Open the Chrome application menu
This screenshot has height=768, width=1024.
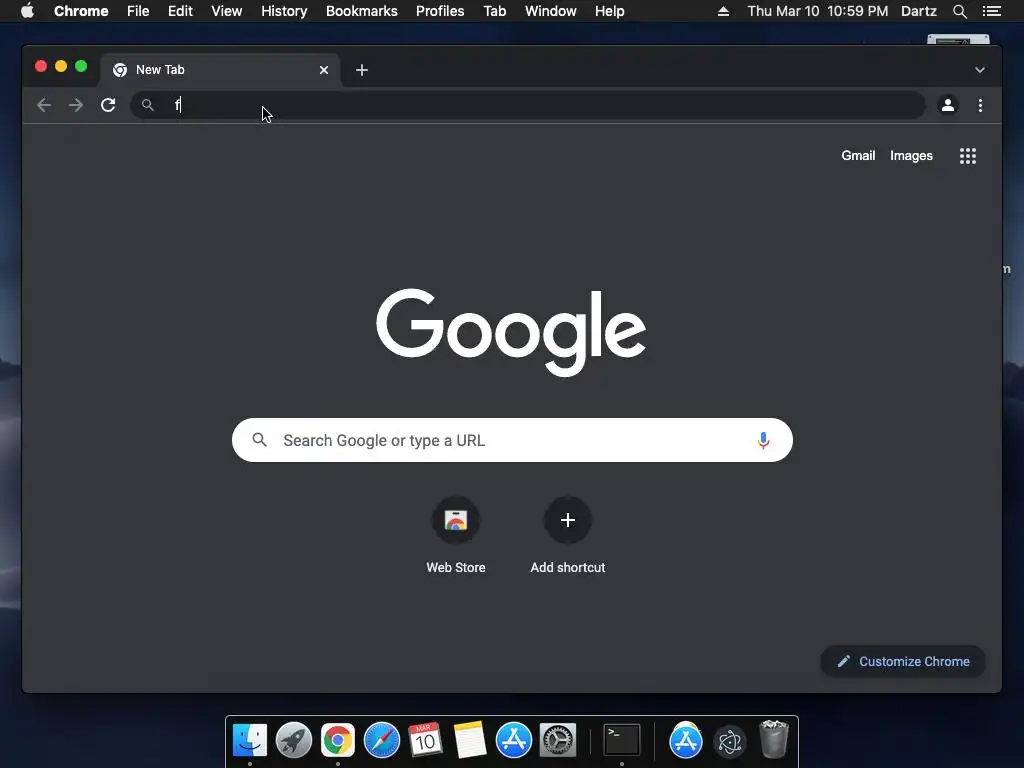pos(81,11)
